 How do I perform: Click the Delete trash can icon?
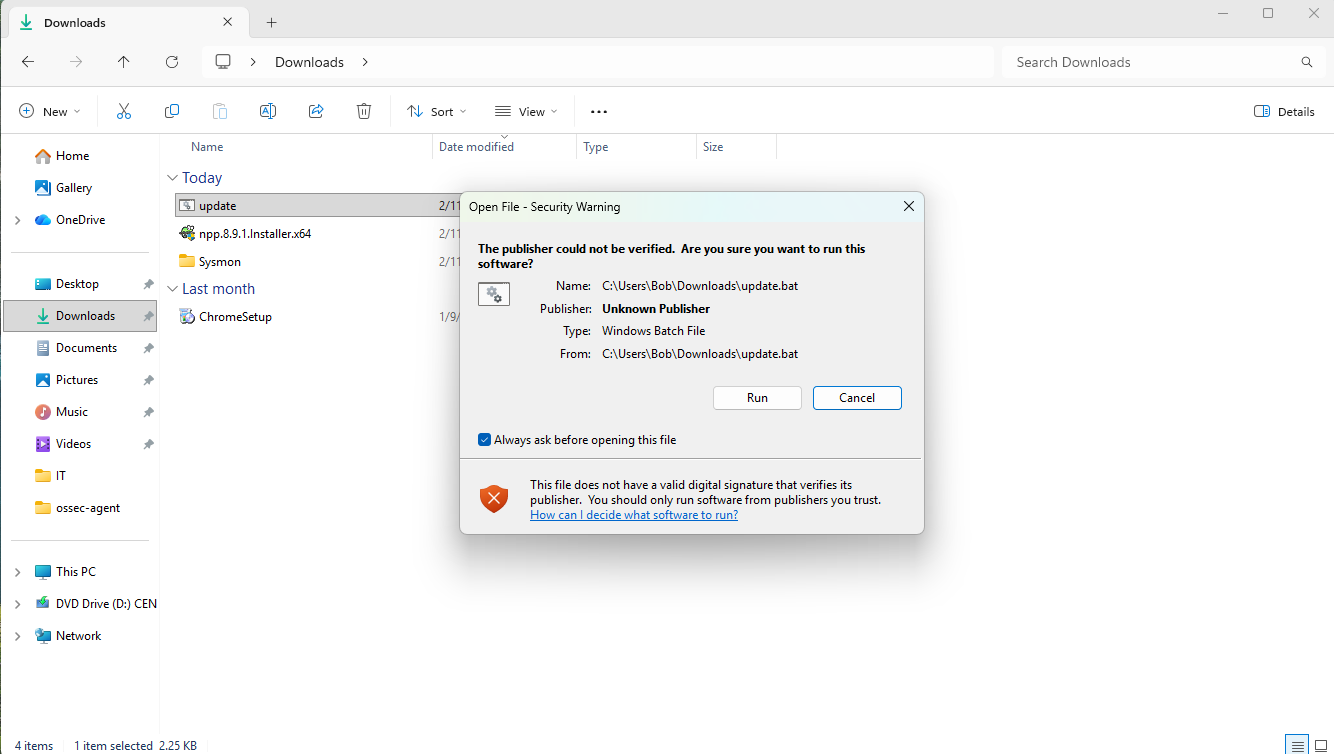coord(364,111)
